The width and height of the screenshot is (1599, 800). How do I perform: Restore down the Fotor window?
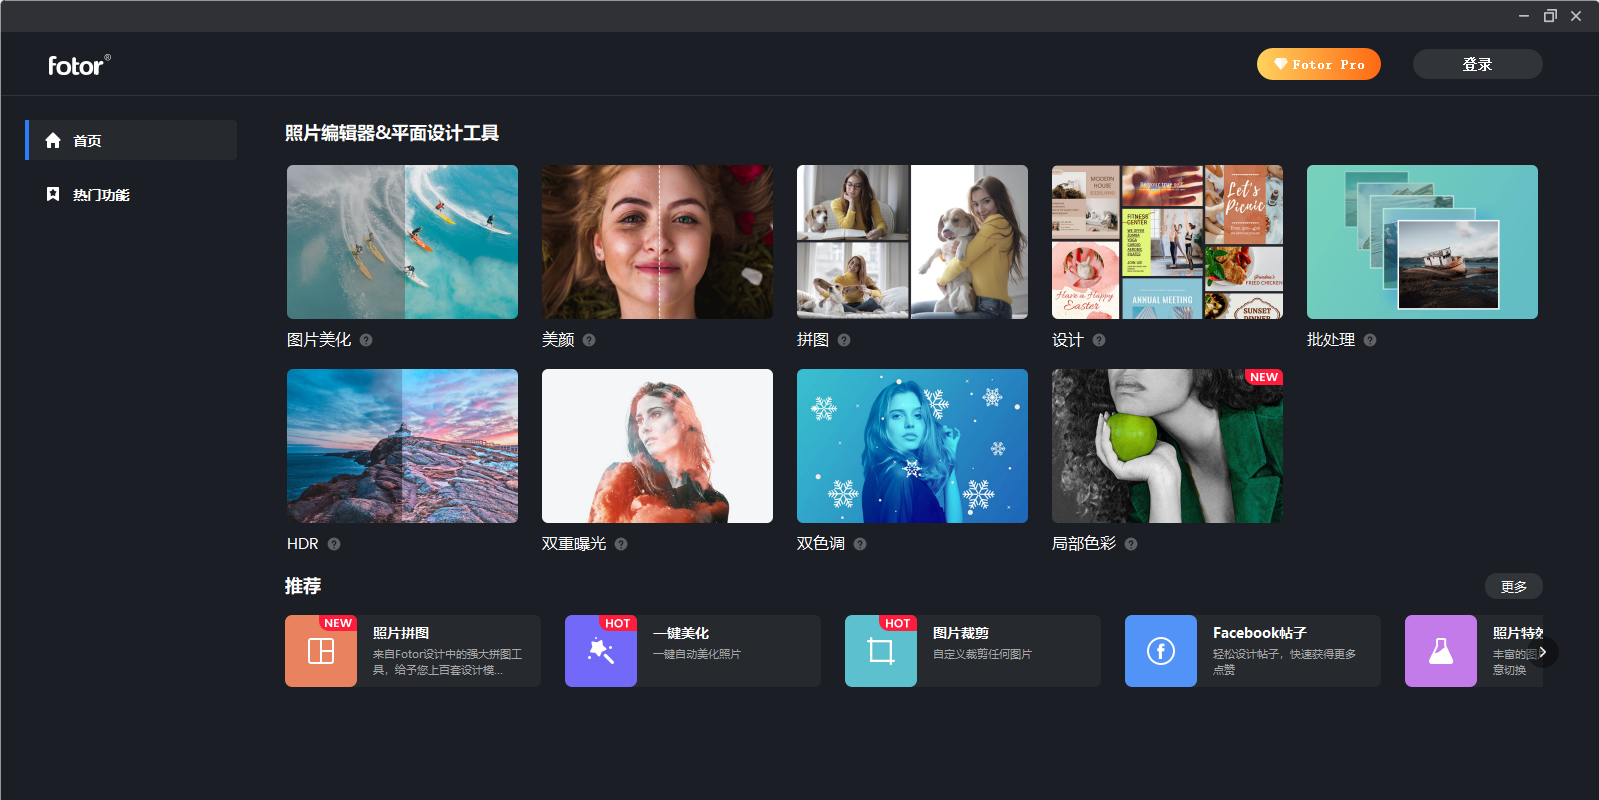pyautogui.click(x=1550, y=16)
